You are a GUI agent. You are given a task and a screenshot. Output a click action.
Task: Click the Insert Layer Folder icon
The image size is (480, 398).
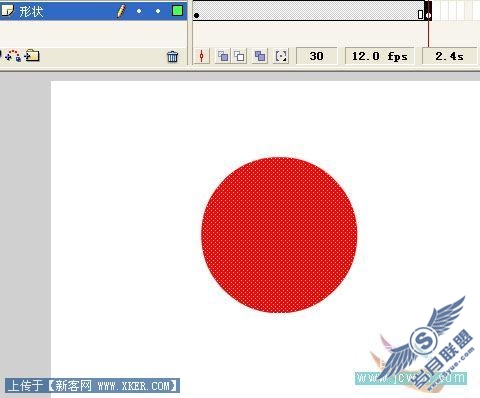(32, 55)
